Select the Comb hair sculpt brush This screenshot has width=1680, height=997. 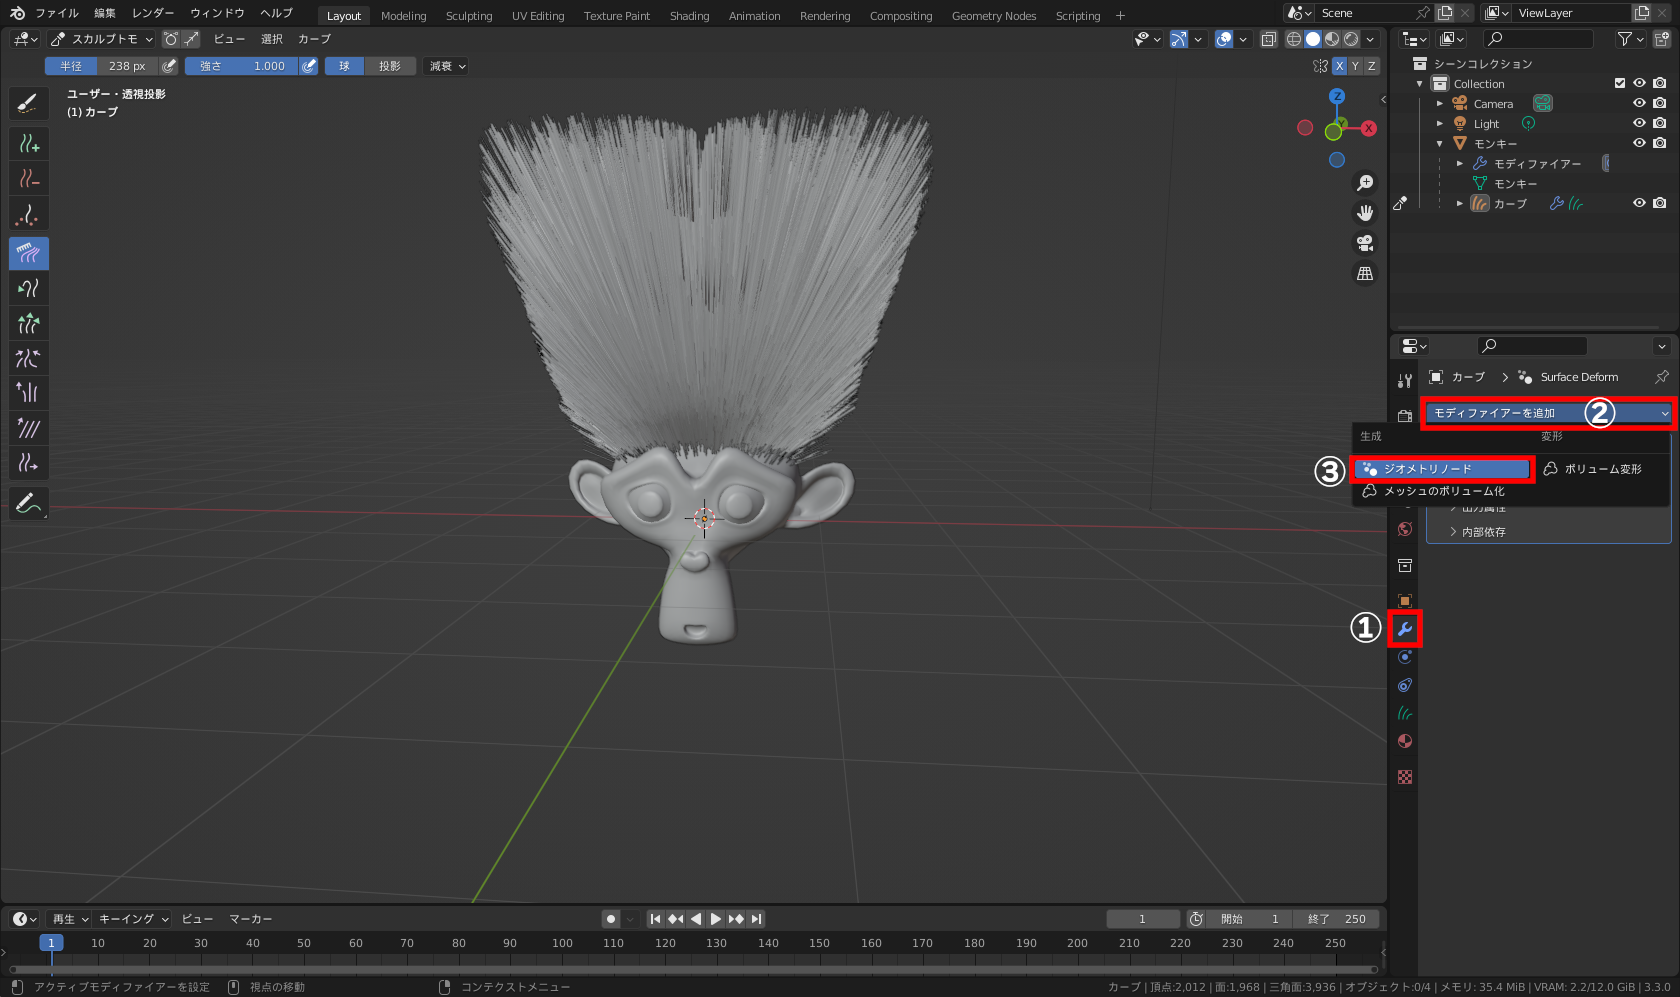pyautogui.click(x=28, y=253)
